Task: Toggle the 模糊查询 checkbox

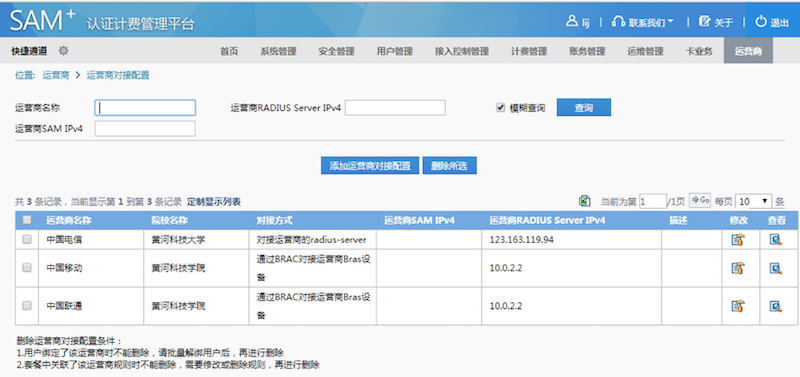Action: 501,108
